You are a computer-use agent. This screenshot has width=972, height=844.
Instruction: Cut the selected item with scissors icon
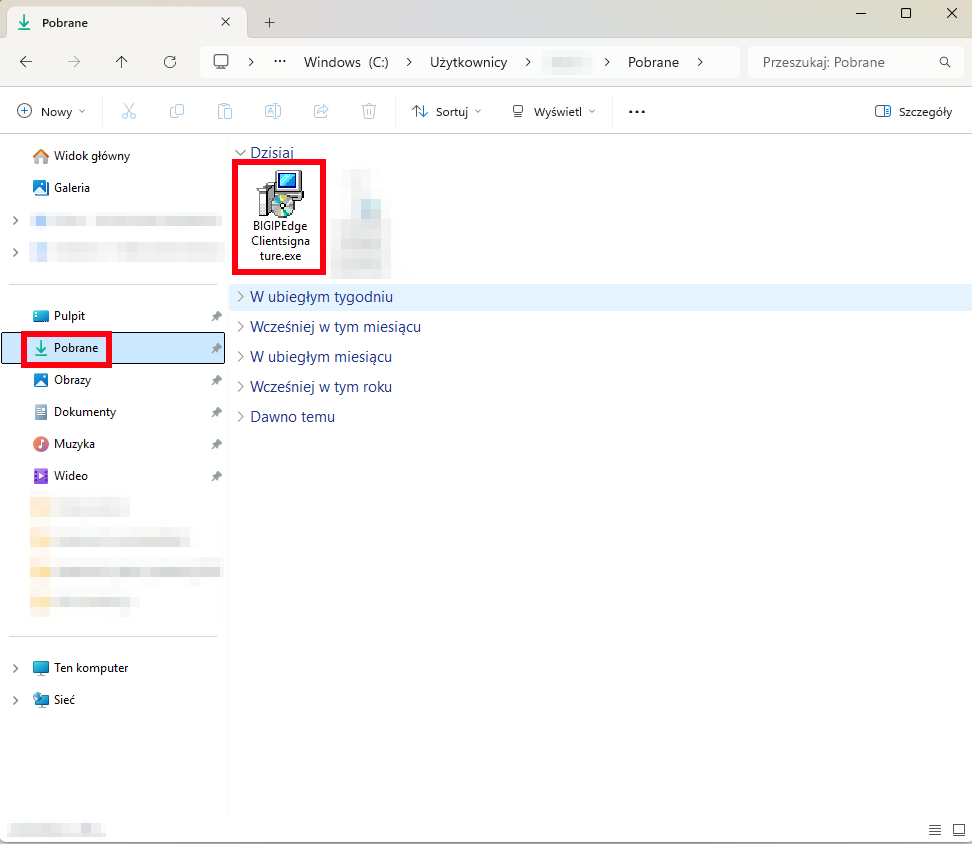129,112
